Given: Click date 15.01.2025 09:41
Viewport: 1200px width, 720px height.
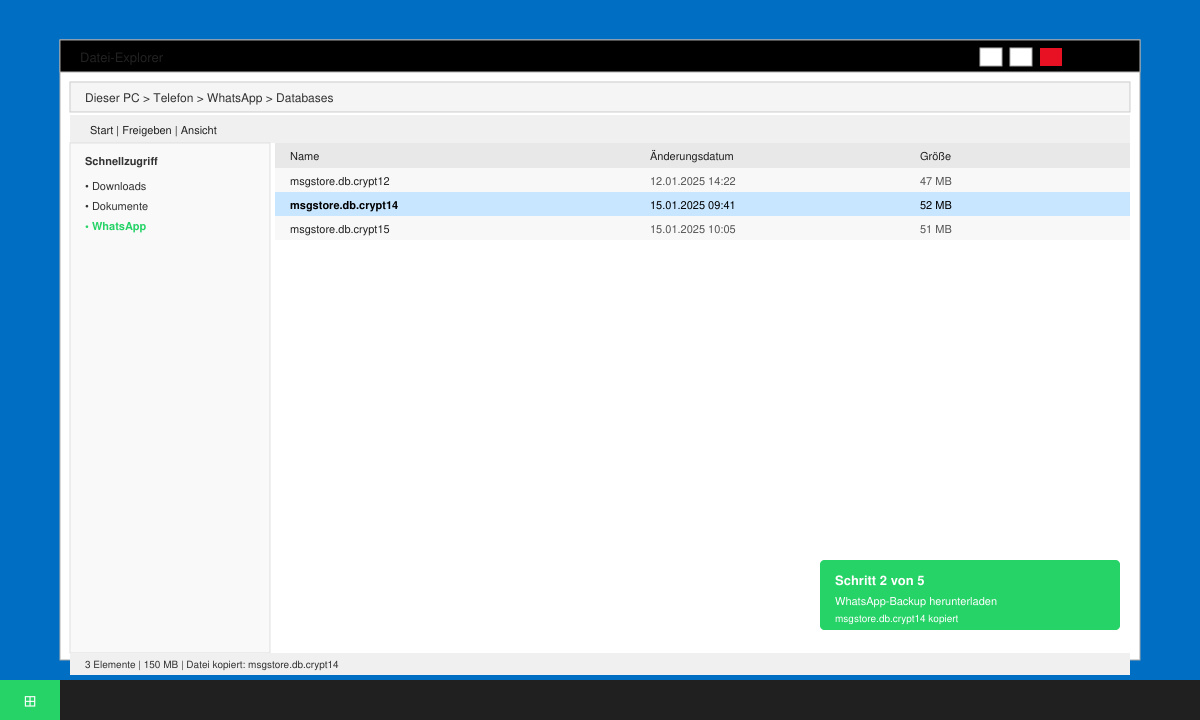Looking at the screenshot, I should [693, 205].
